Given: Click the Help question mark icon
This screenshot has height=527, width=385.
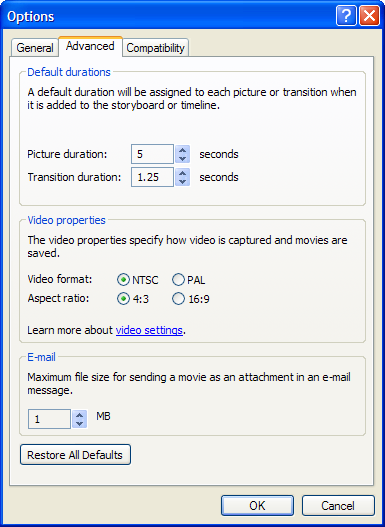Looking at the screenshot, I should click(346, 16).
